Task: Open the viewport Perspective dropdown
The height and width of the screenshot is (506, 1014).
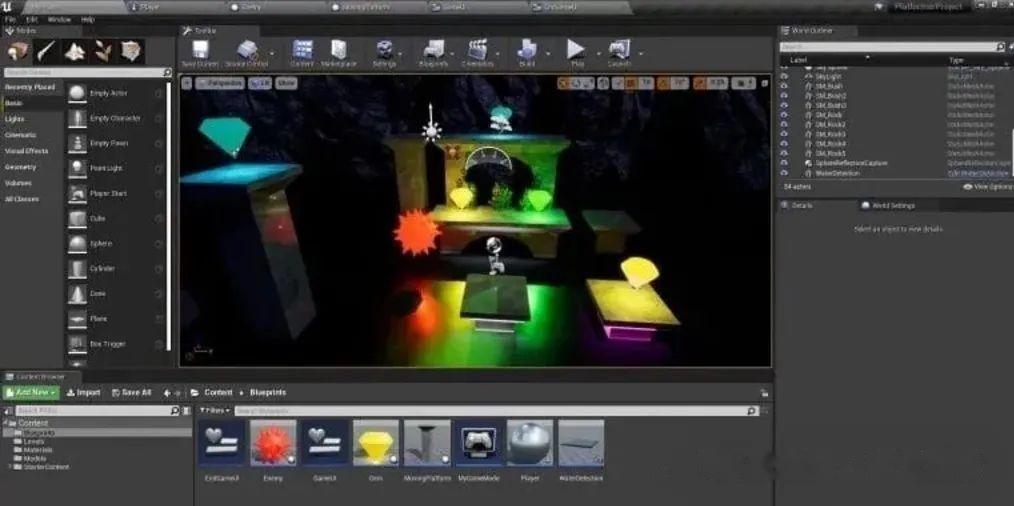Action: coord(220,83)
